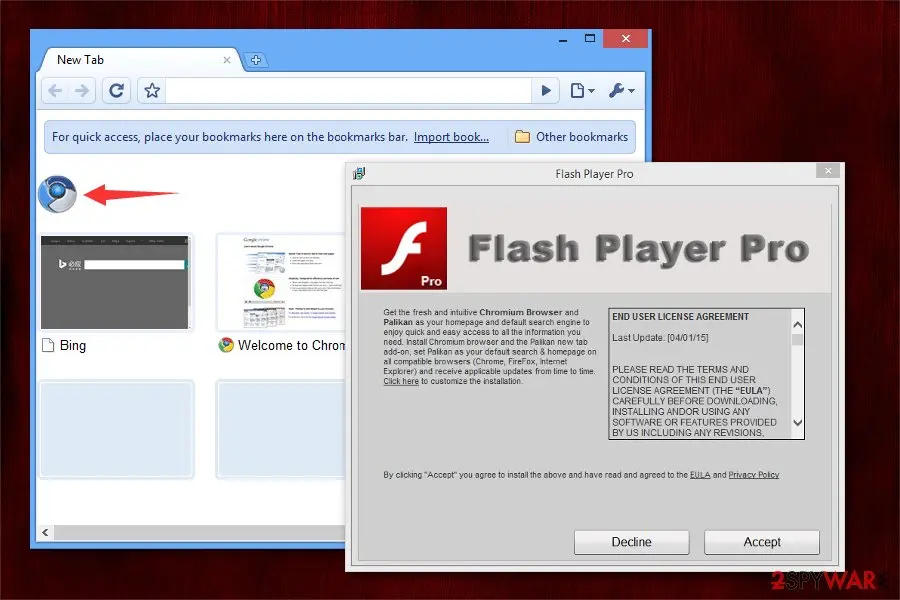Open the Other bookmarks folder
900x600 pixels.
tap(571, 137)
